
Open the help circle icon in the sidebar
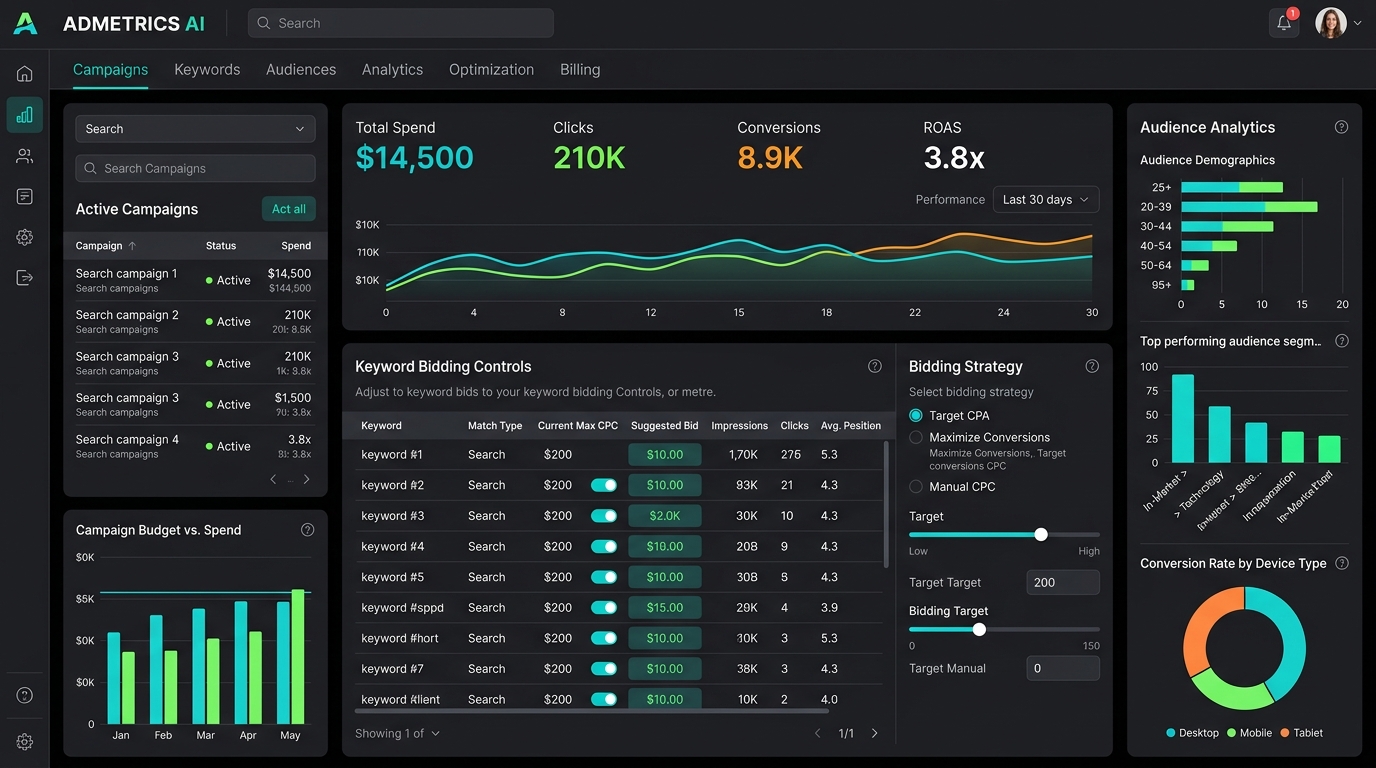[x=25, y=696]
